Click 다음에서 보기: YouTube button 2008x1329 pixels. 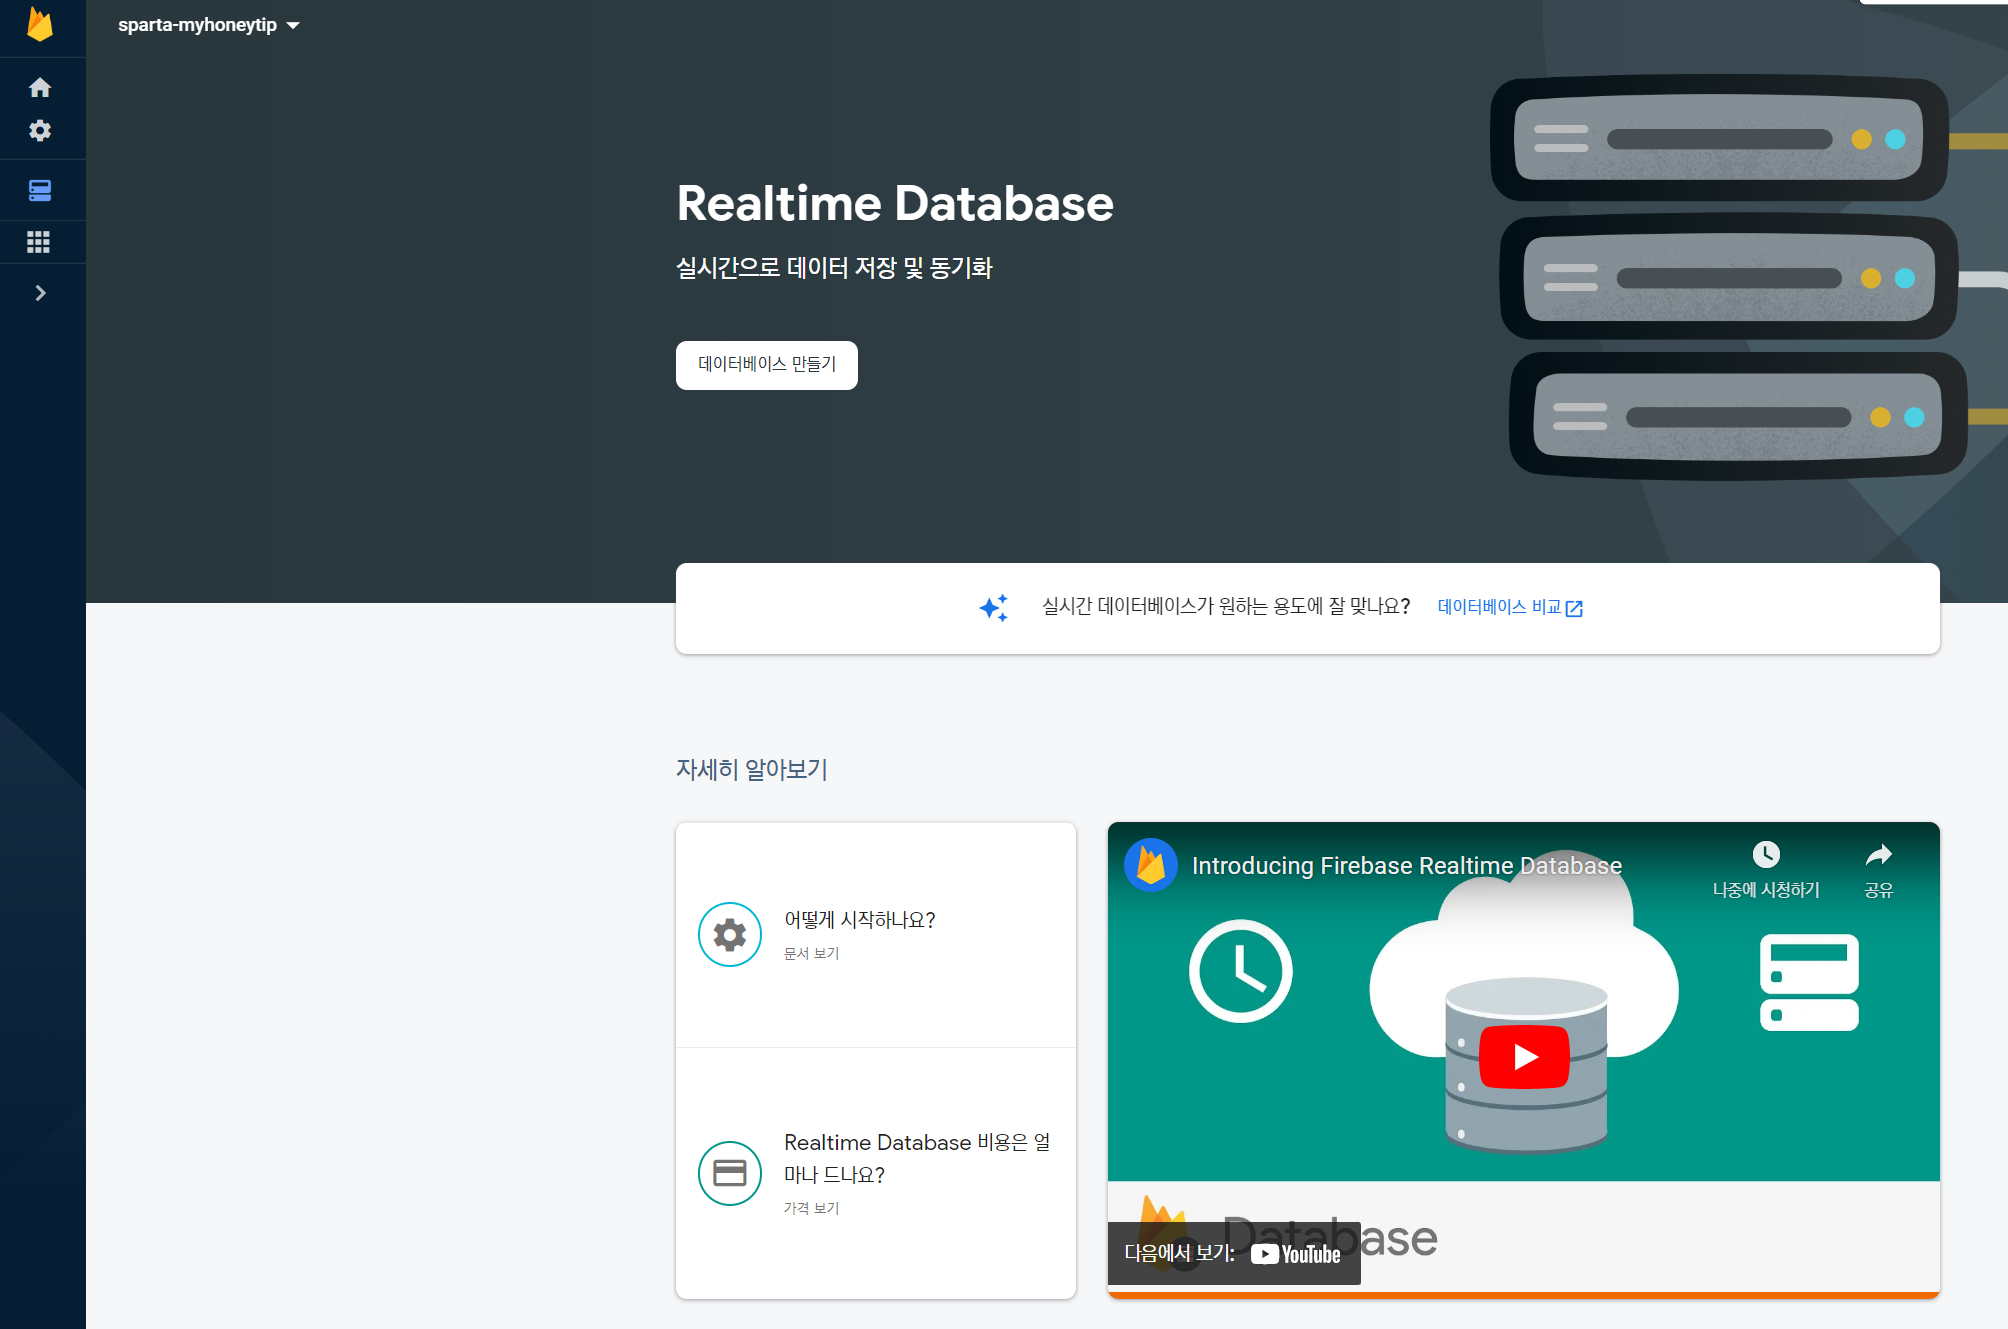click(x=1234, y=1253)
